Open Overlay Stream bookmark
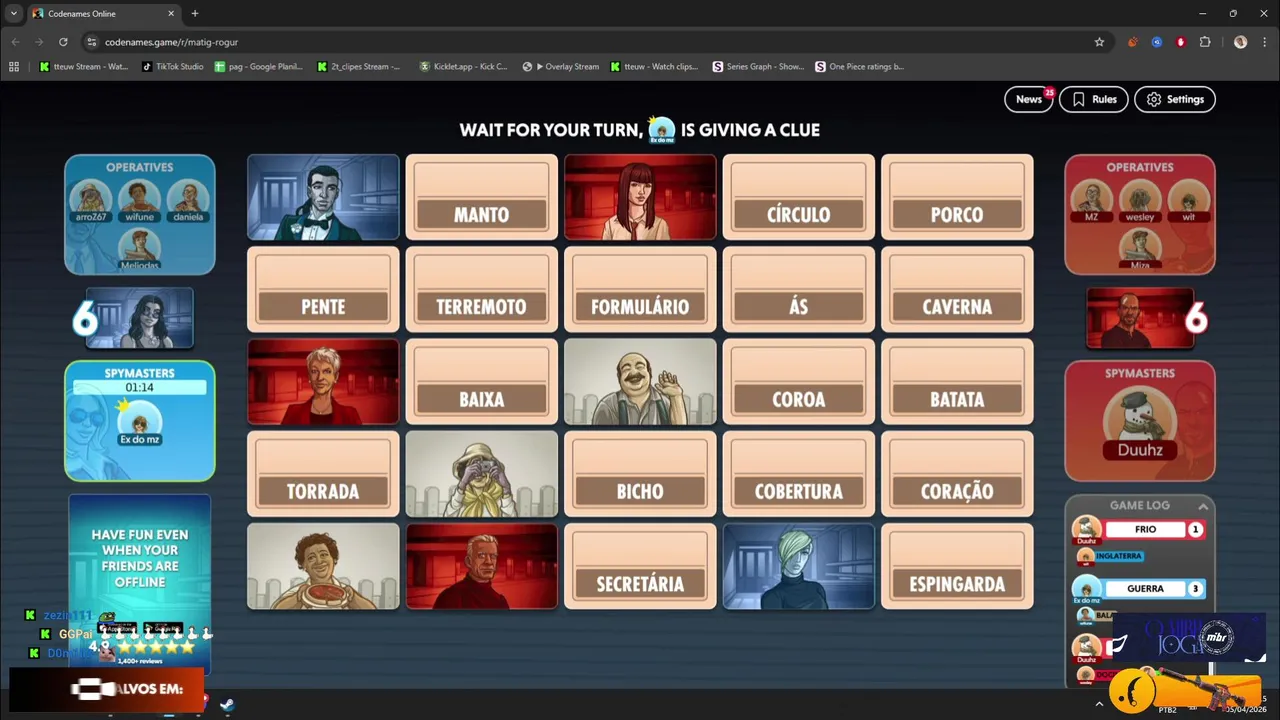 pyautogui.click(x=561, y=67)
